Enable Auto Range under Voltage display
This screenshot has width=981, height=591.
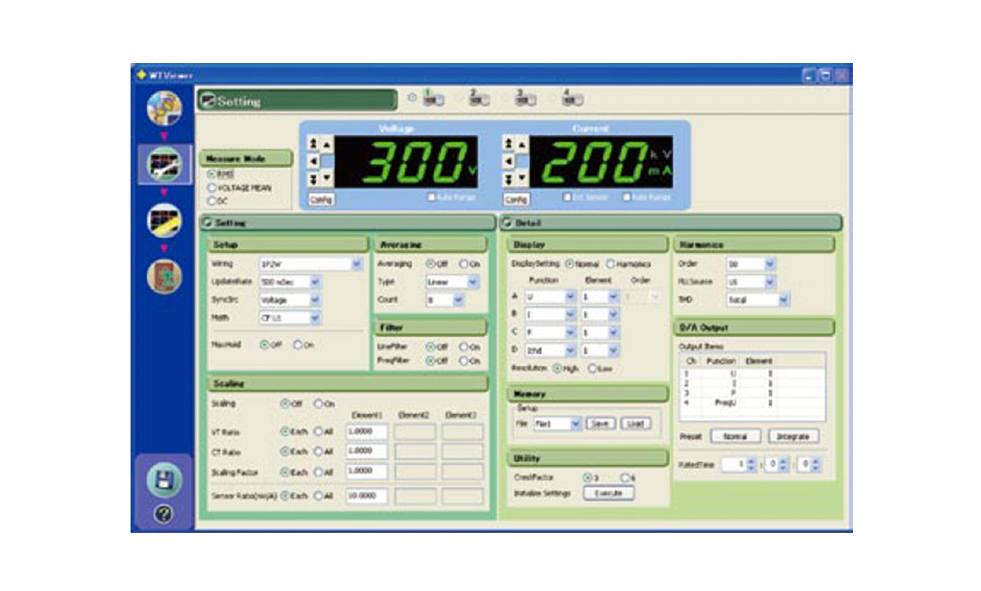pos(431,197)
